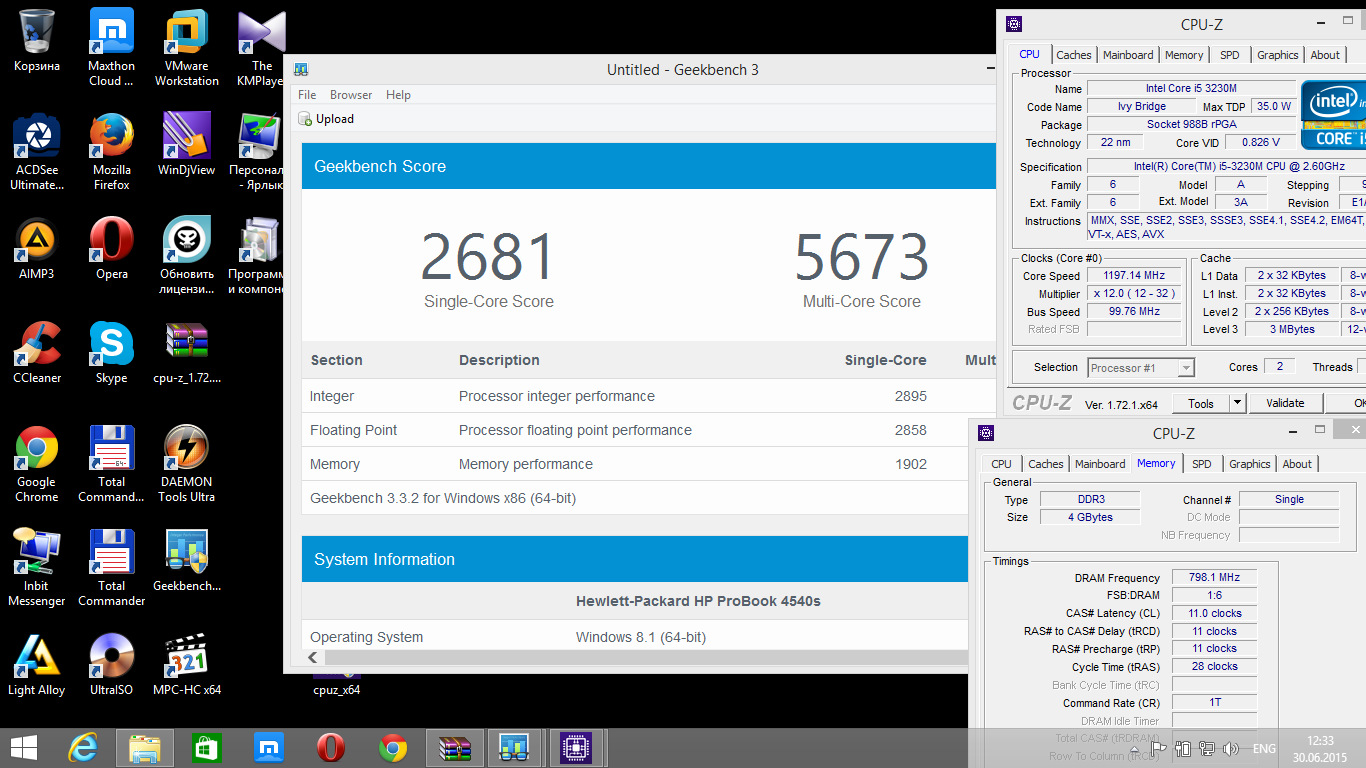
Task: Launch Inbit Messenger desktop icon
Action: [x=37, y=568]
